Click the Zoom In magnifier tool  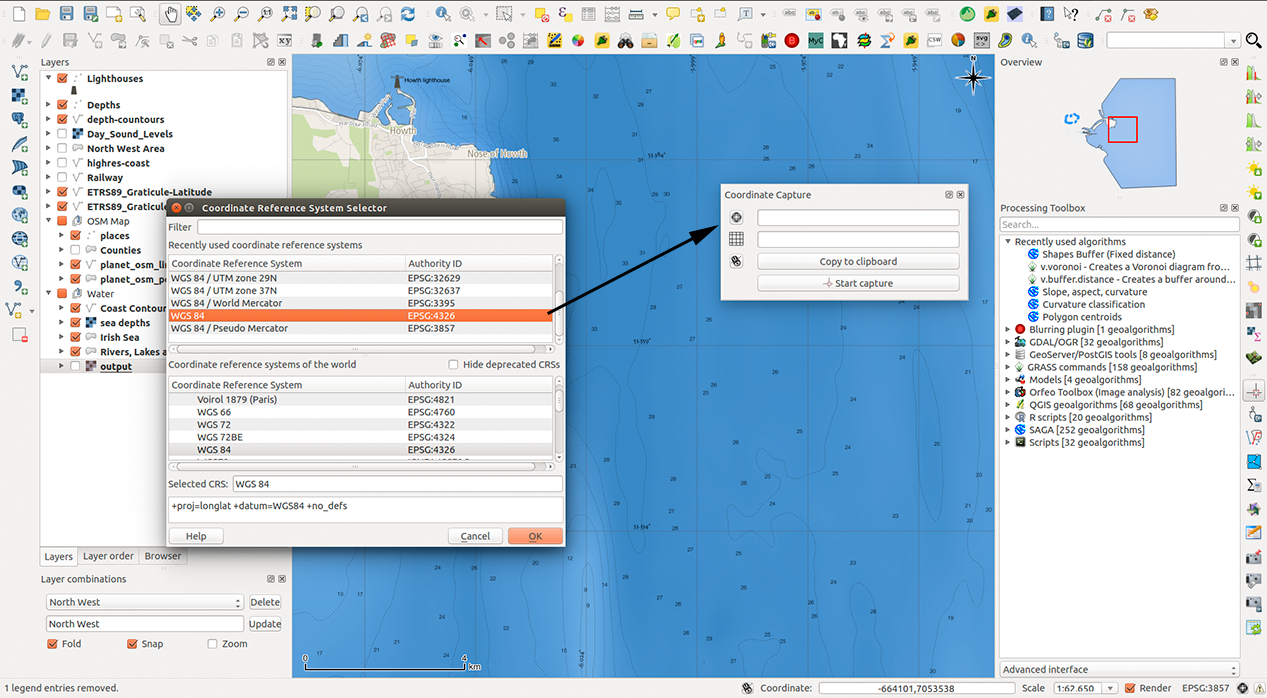(217, 14)
